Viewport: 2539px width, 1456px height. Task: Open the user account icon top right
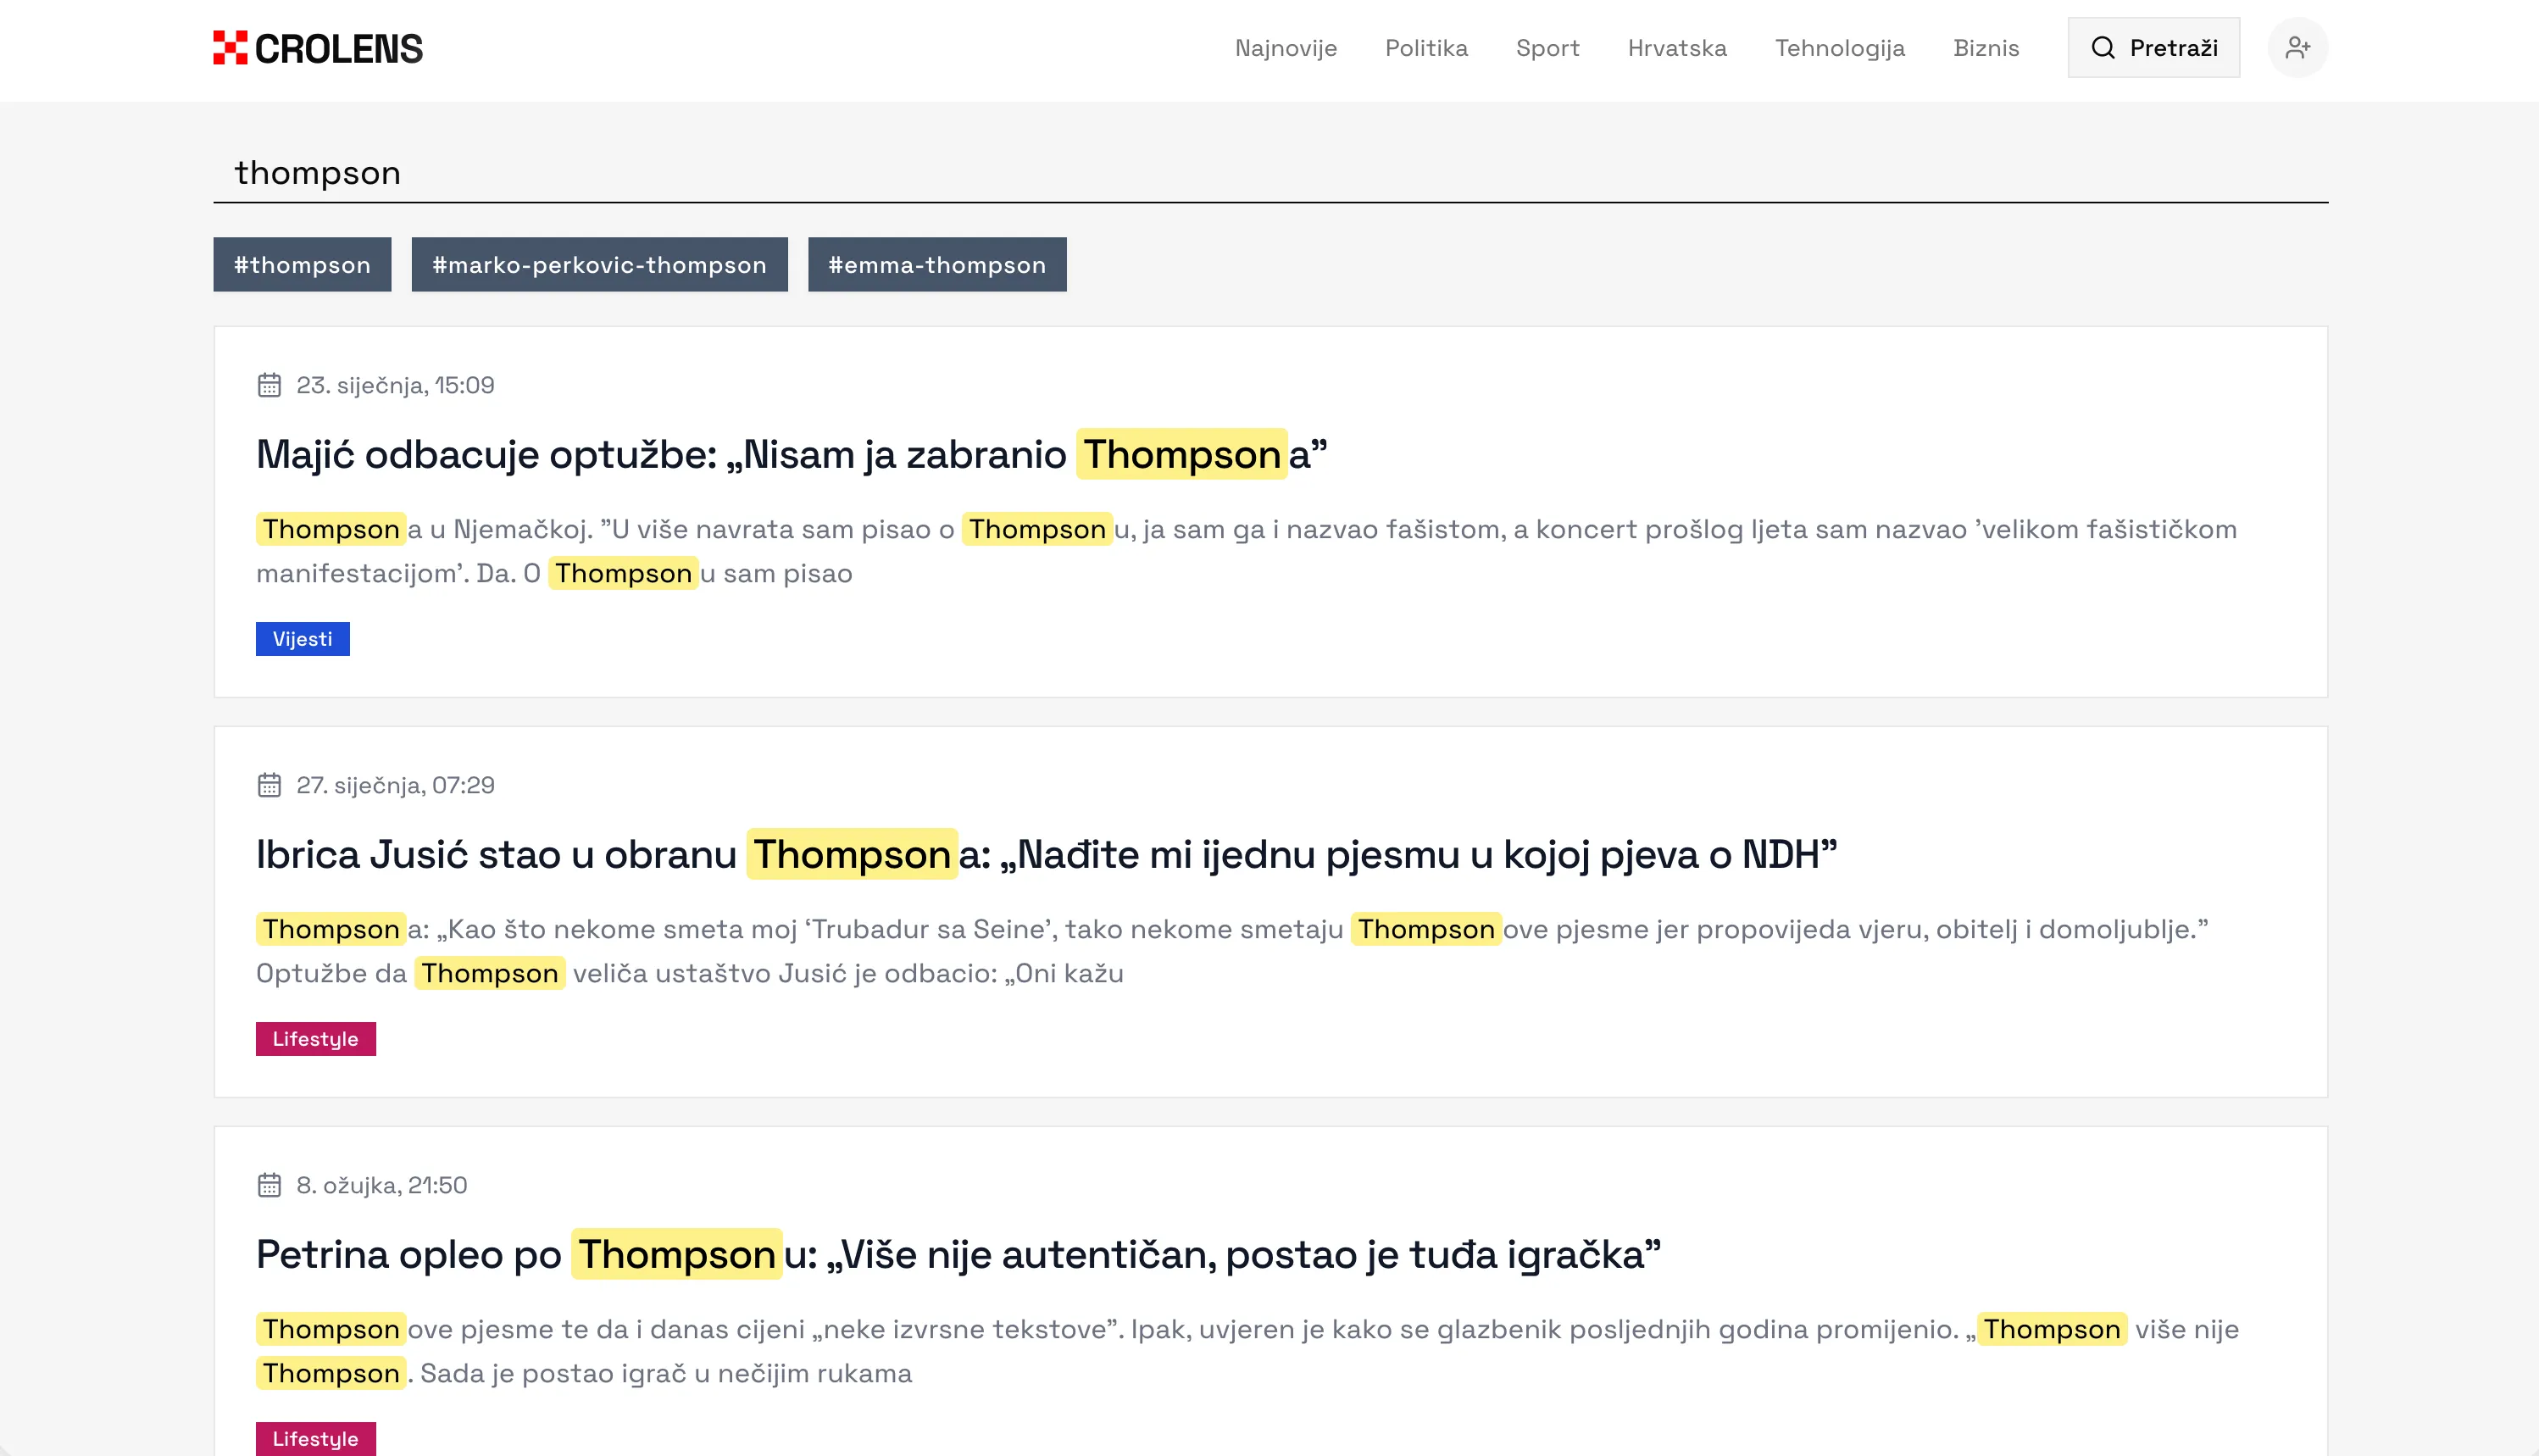[2298, 46]
